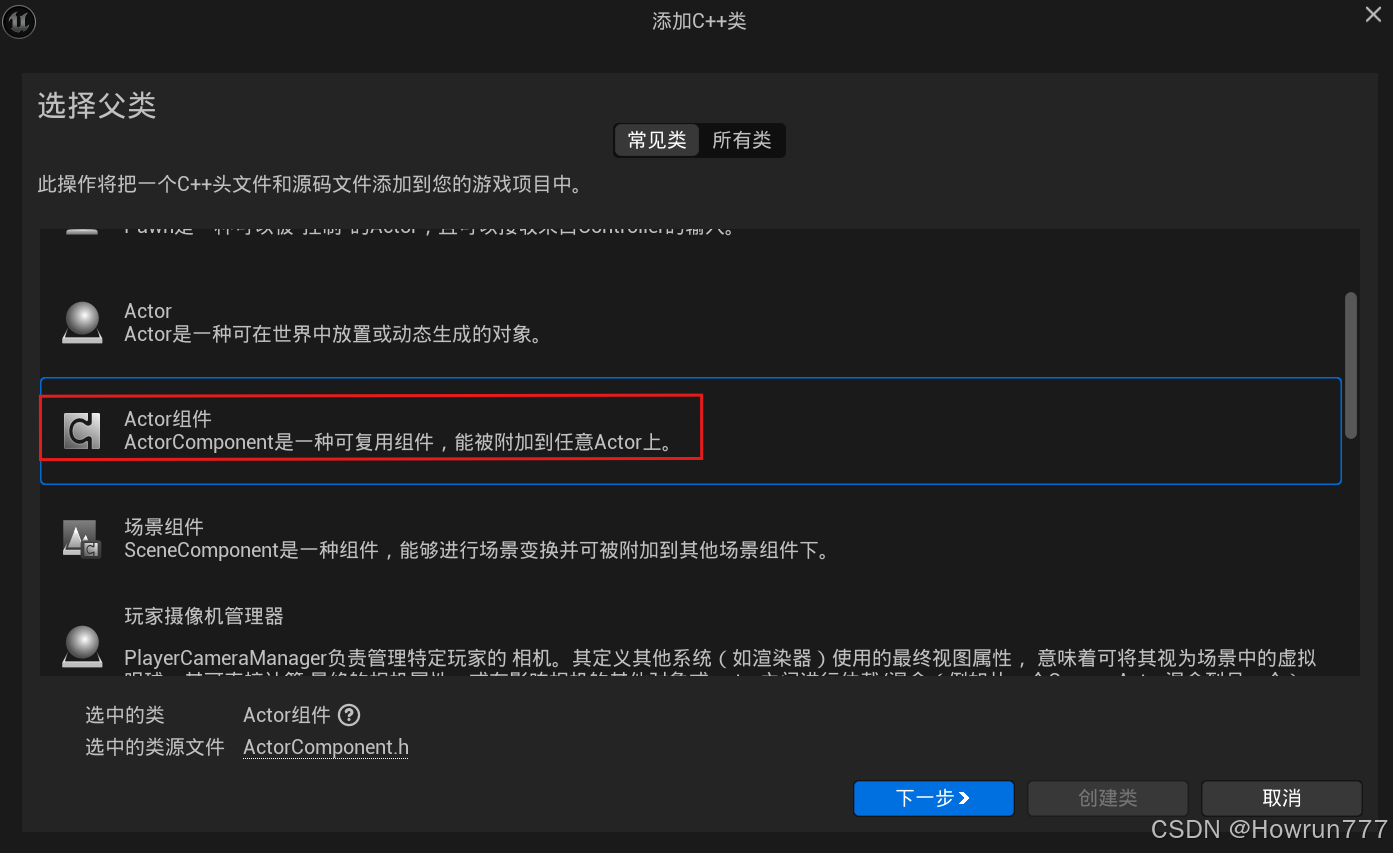Select the Actor组件 component icon

(81, 431)
